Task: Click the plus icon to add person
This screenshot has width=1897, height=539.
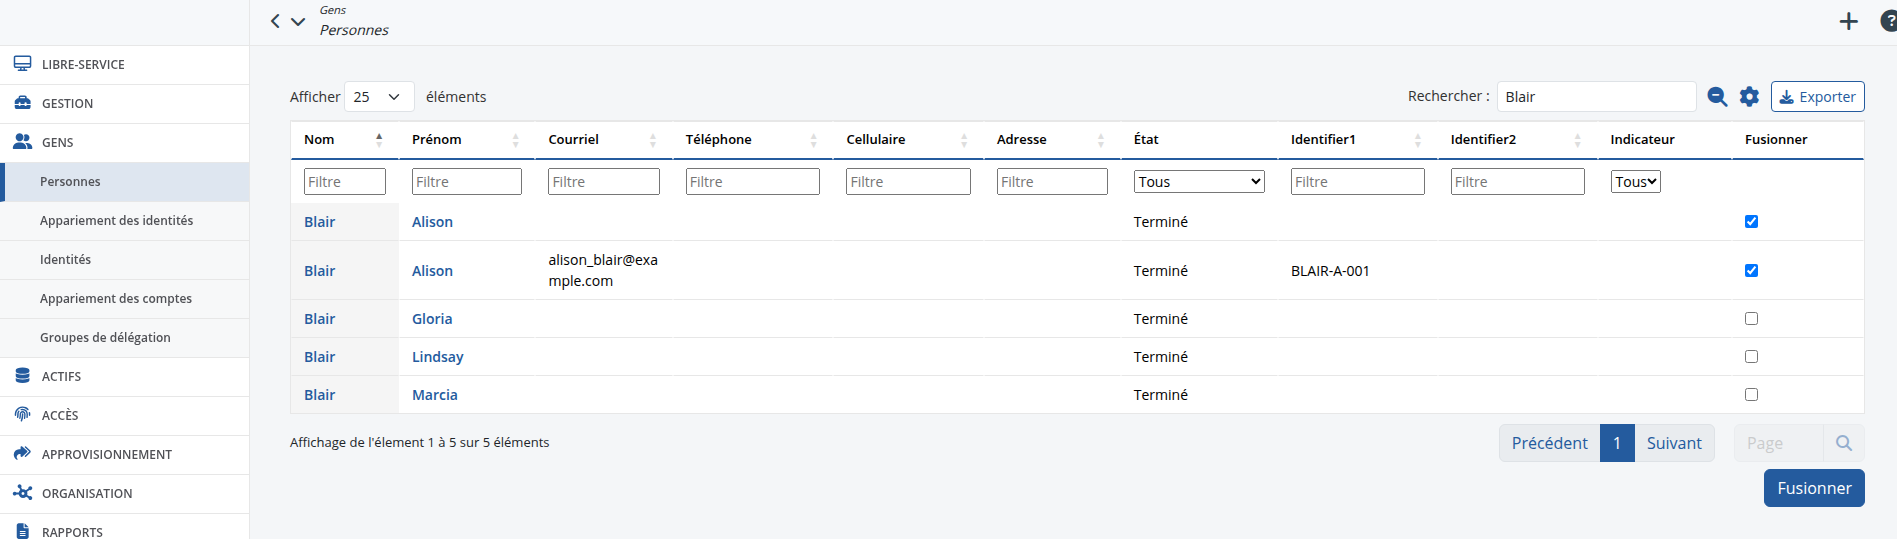Action: [x=1848, y=21]
